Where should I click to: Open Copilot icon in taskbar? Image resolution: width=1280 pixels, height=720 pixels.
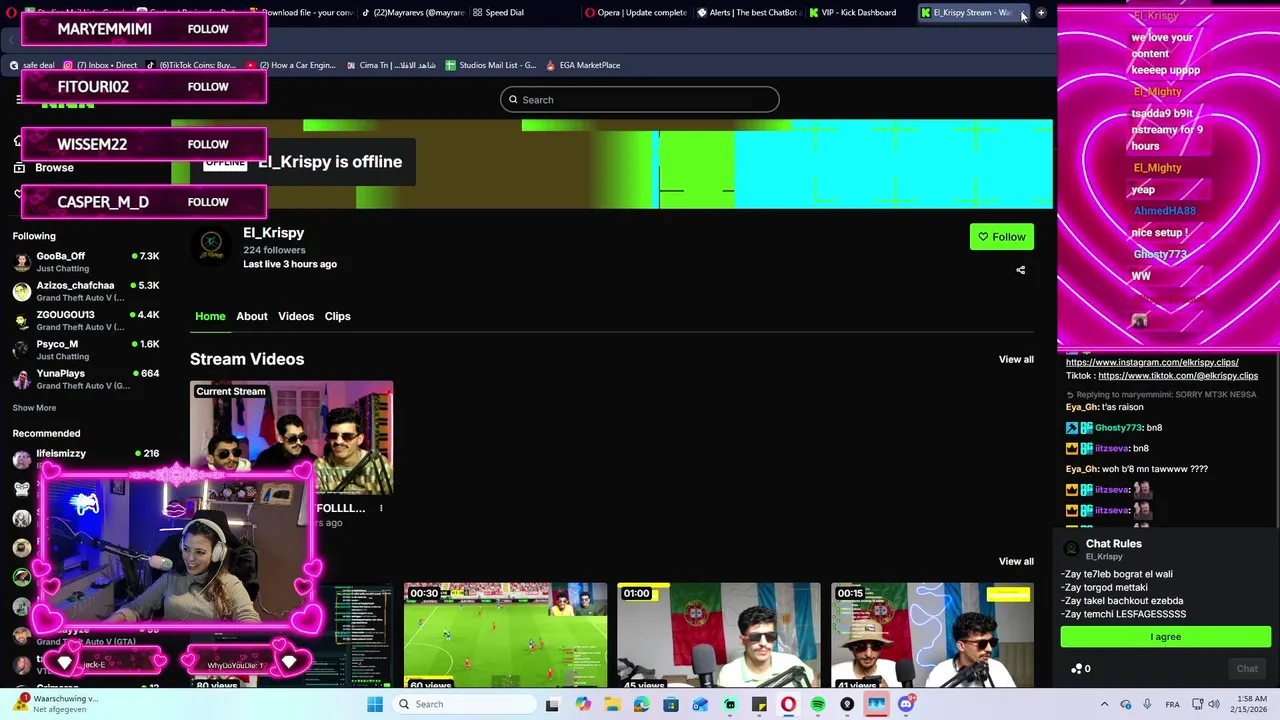(x=583, y=704)
